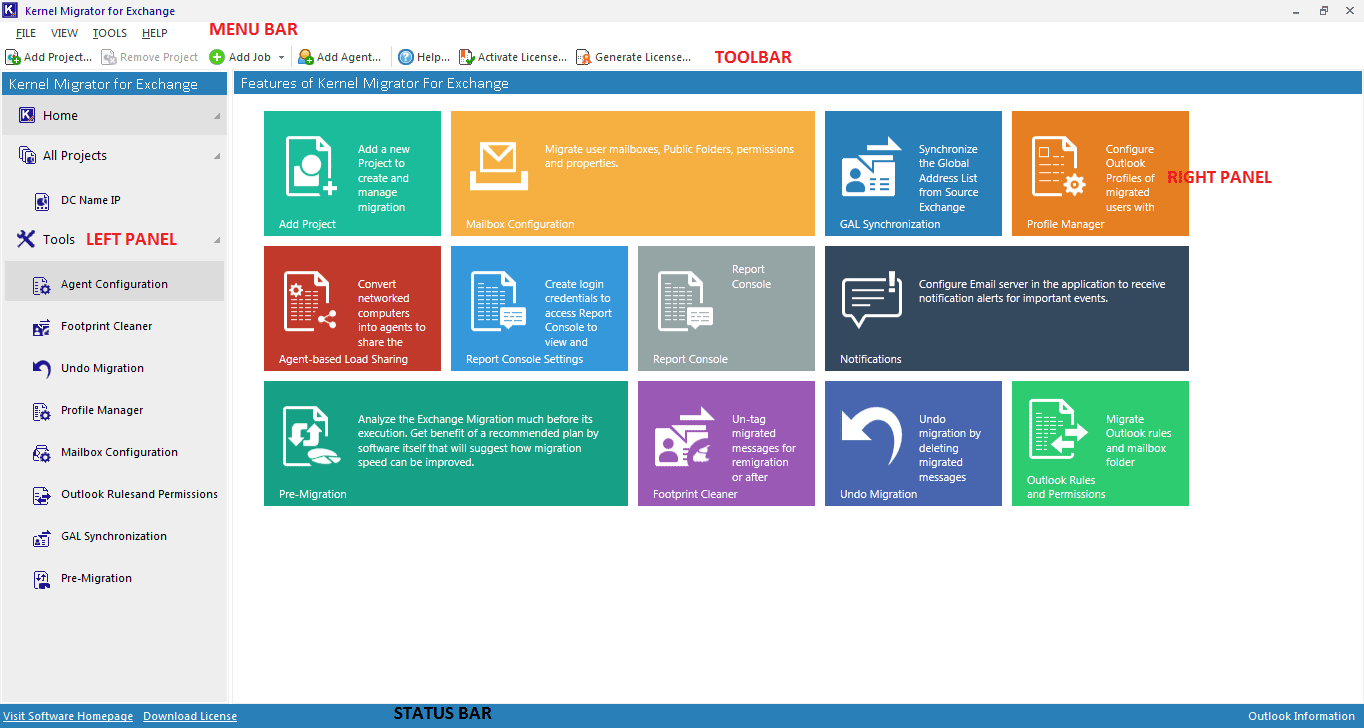Select Undo Migration text in Tools list
The image size is (1364, 728).
click(102, 368)
